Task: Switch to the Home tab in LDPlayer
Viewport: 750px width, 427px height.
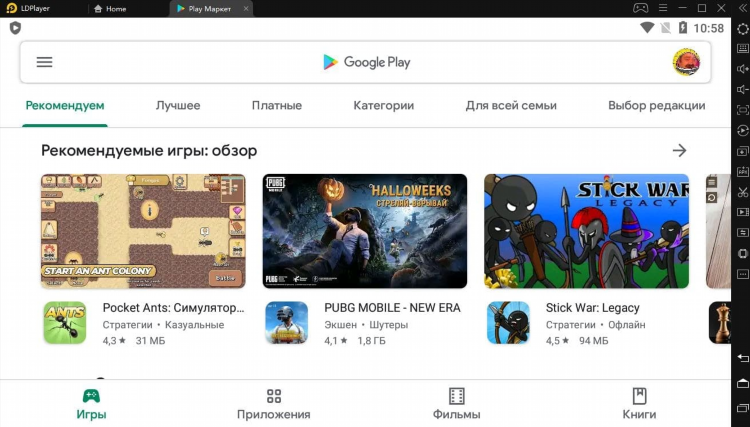Action: pos(110,9)
